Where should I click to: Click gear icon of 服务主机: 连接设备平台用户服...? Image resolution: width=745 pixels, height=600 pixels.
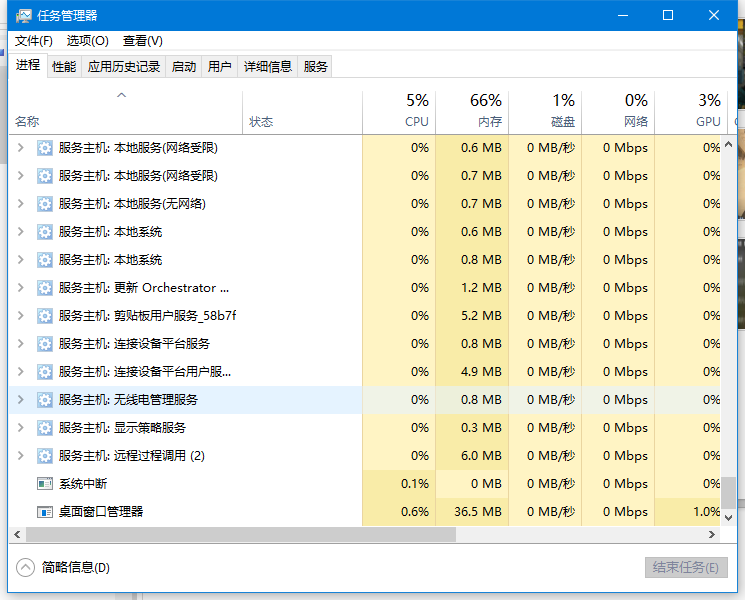click(x=45, y=372)
